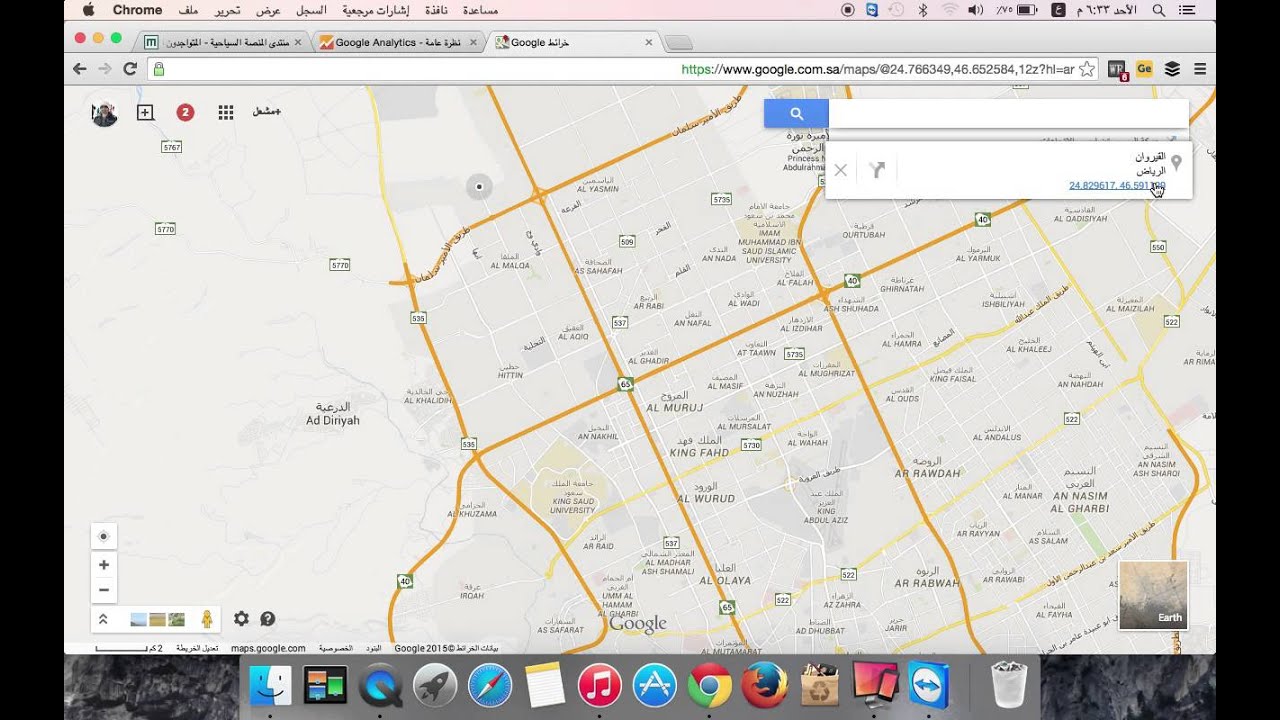The height and width of the screenshot is (720, 1280).
Task: Open the الخصوصية privacy link
Action: click(335, 648)
